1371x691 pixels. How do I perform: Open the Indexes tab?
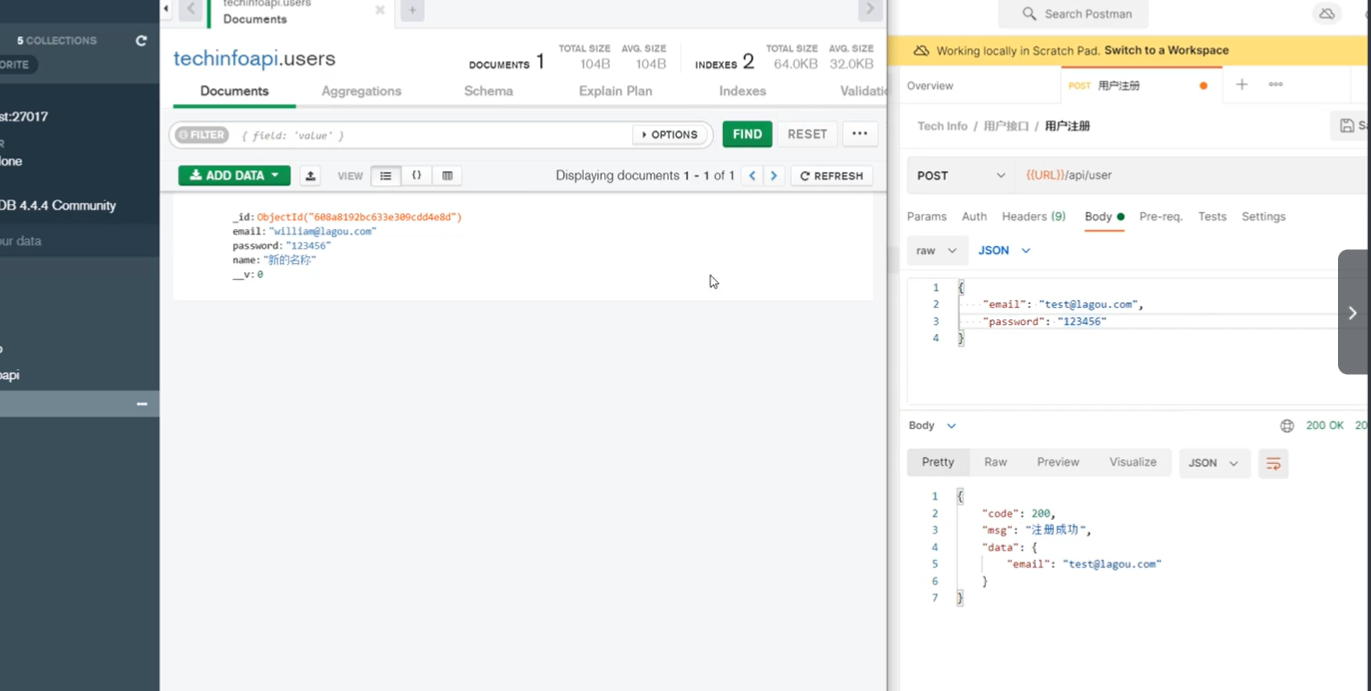742,91
